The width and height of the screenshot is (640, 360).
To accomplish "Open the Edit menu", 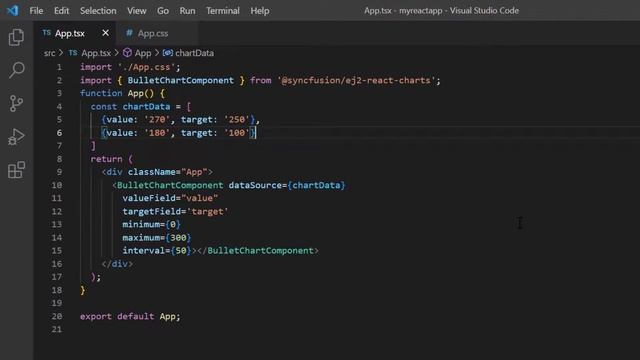I will [x=61, y=11].
